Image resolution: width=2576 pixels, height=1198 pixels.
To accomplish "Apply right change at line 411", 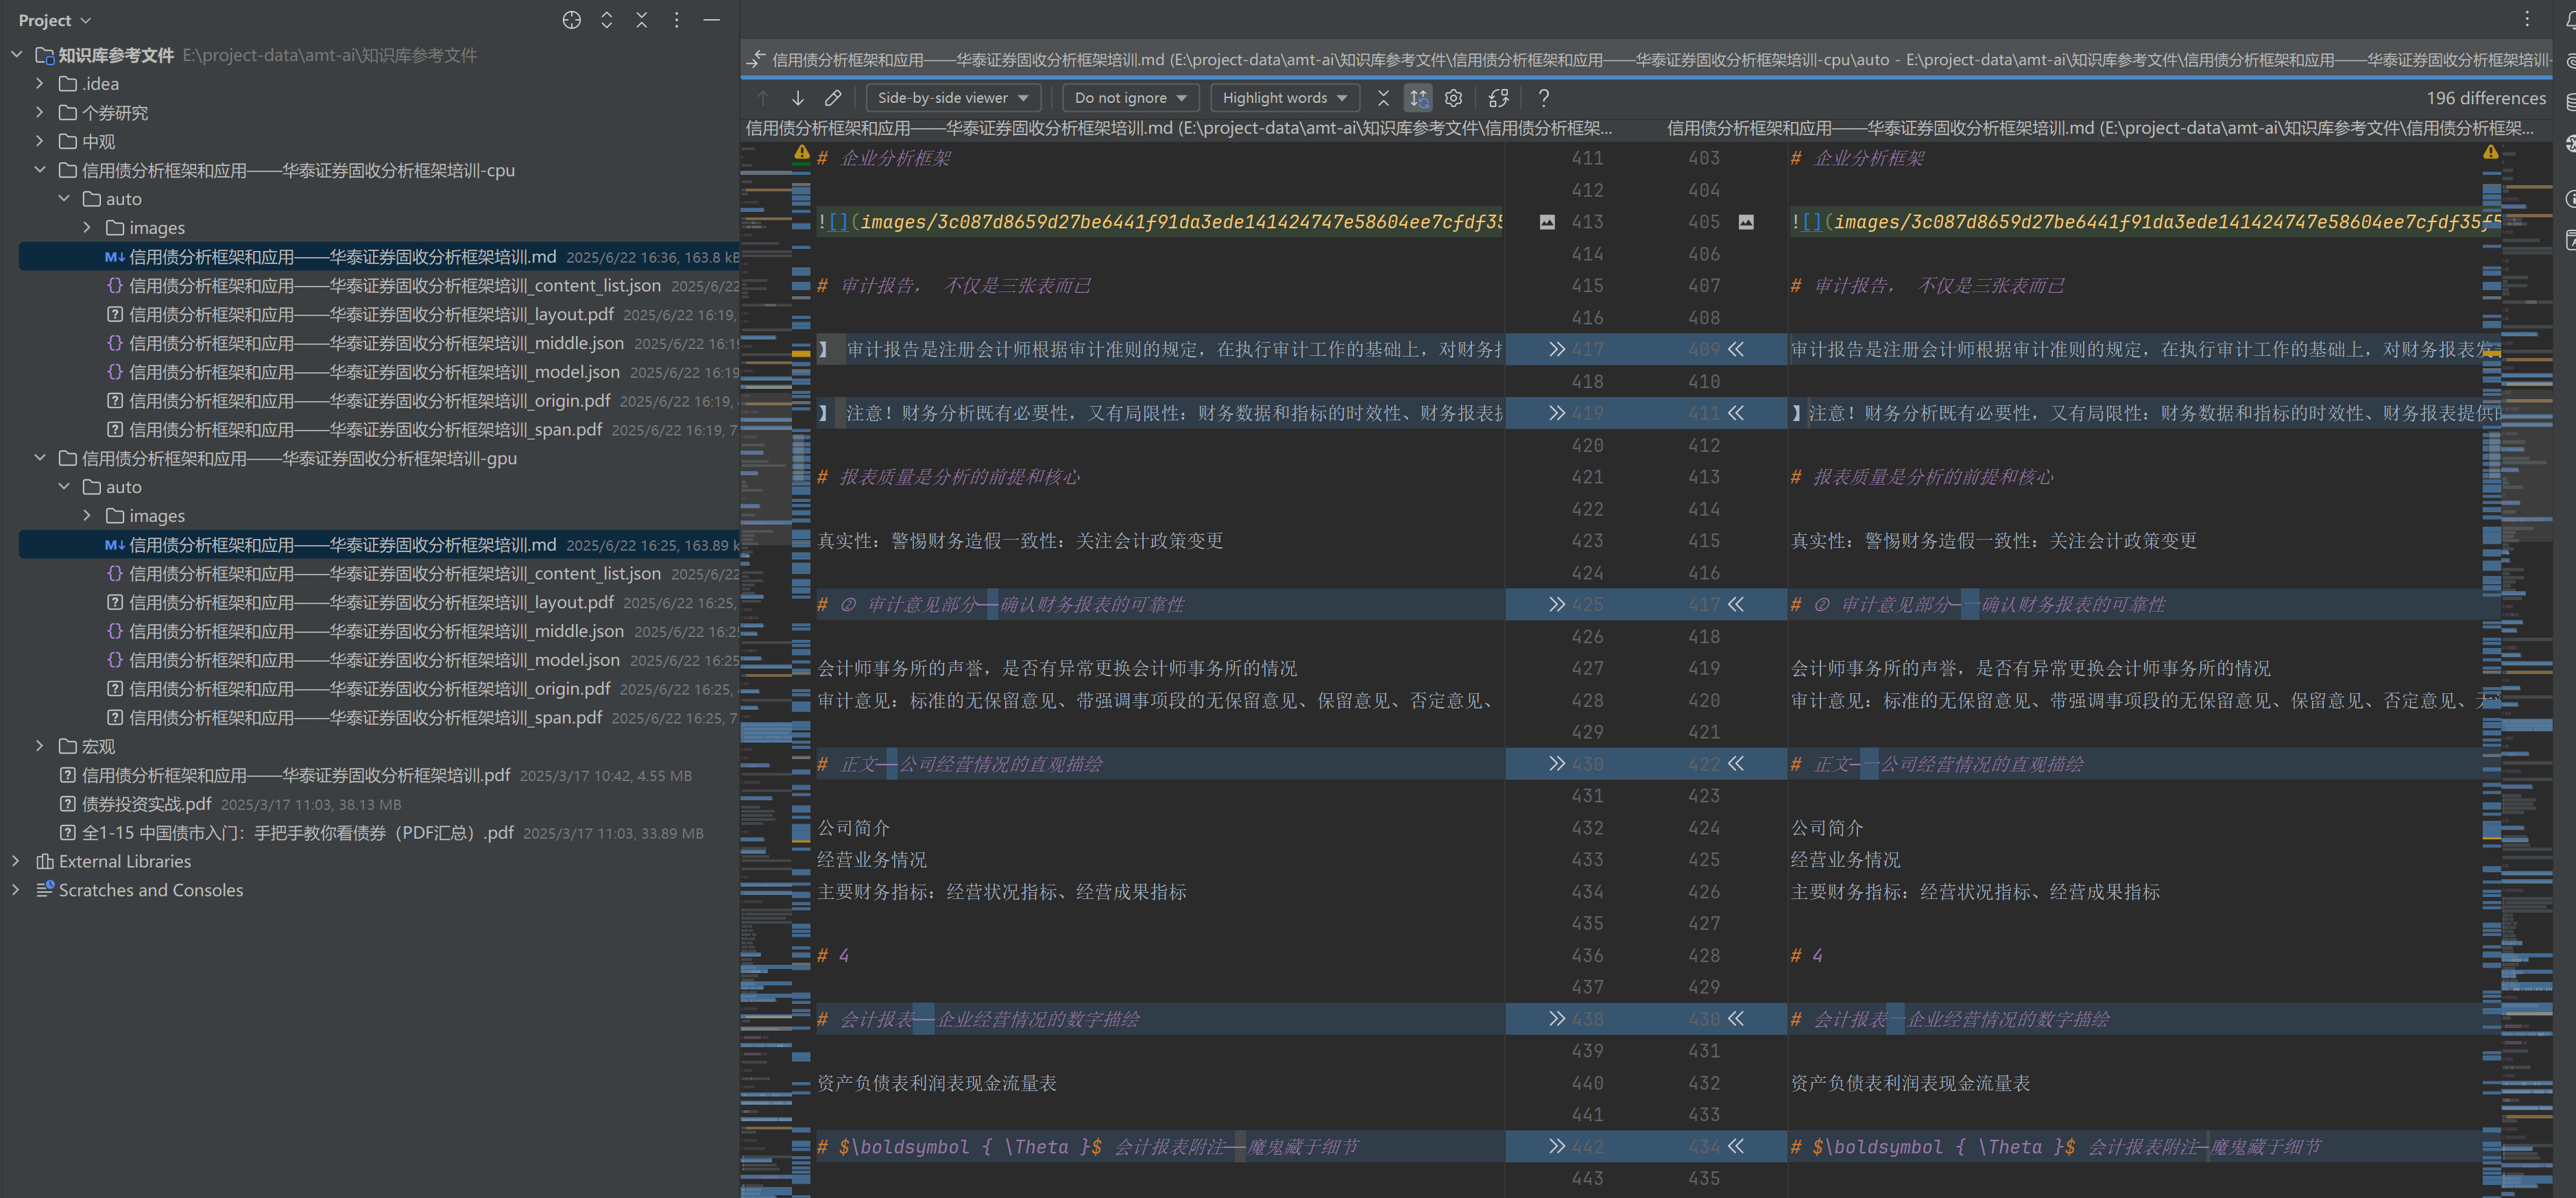I will click(x=1736, y=413).
